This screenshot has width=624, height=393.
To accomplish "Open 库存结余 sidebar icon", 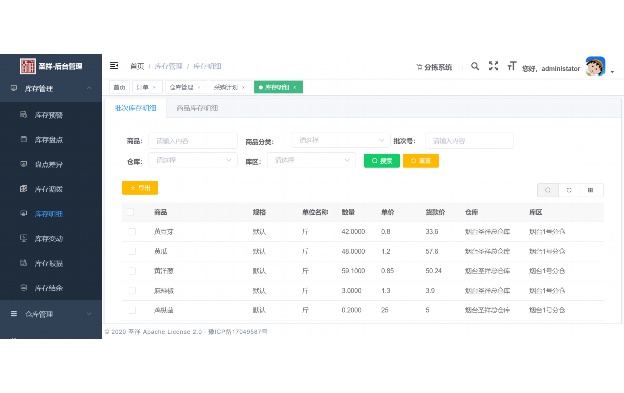I will pos(23,288).
